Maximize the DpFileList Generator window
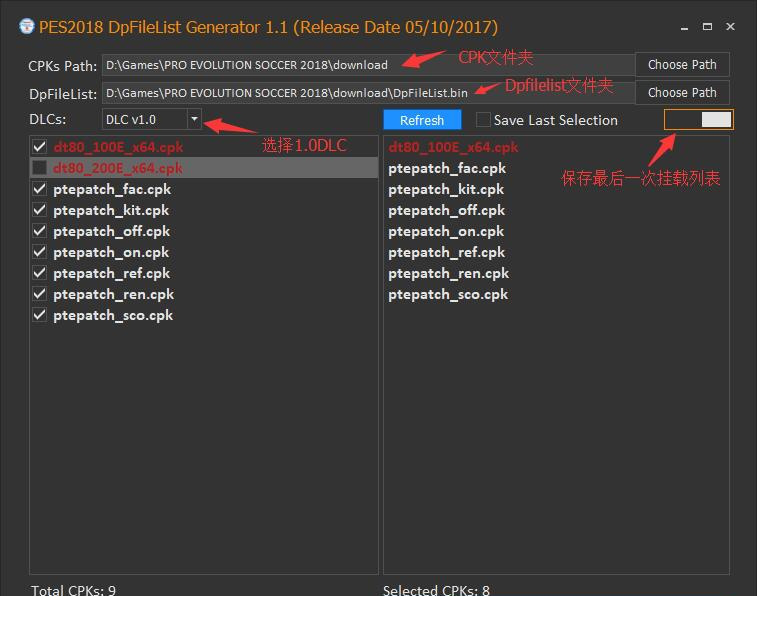757x619 pixels. 707,27
